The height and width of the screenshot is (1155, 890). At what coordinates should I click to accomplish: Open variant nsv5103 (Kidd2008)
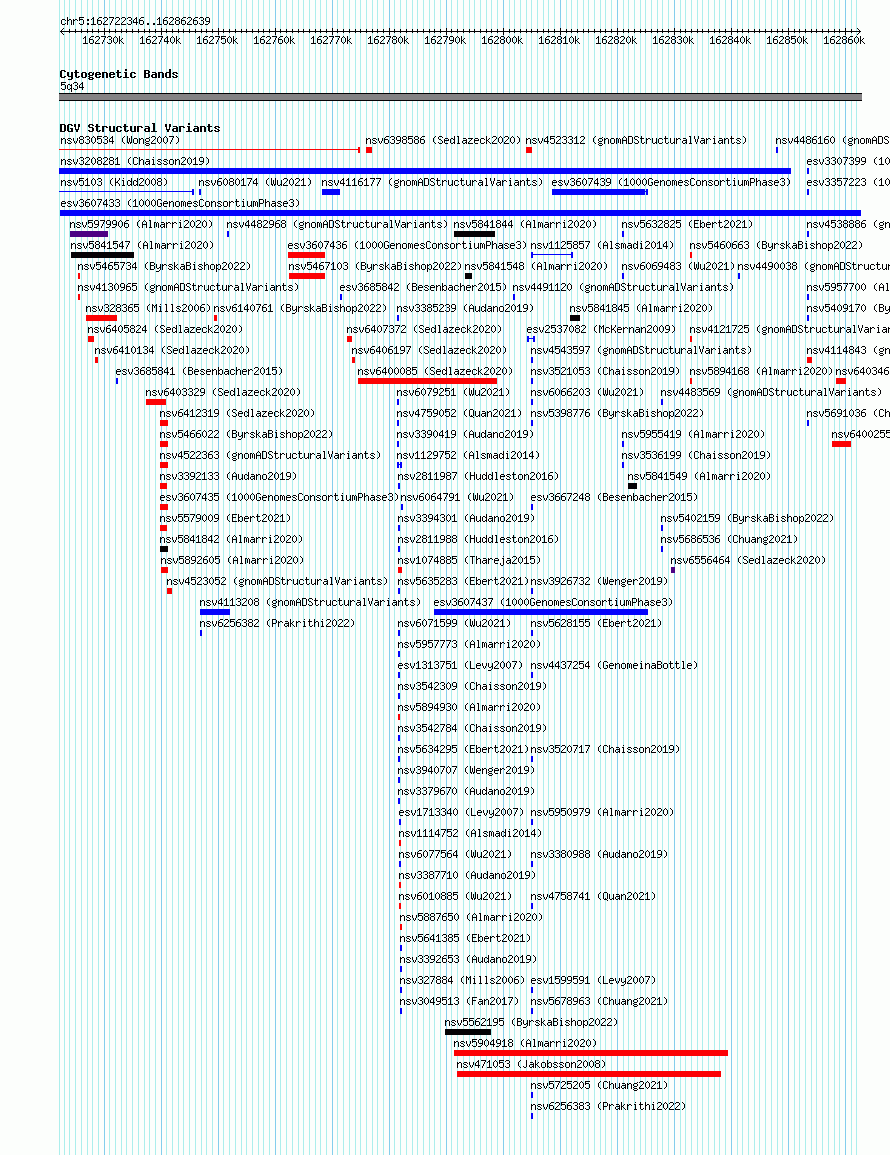point(114,182)
